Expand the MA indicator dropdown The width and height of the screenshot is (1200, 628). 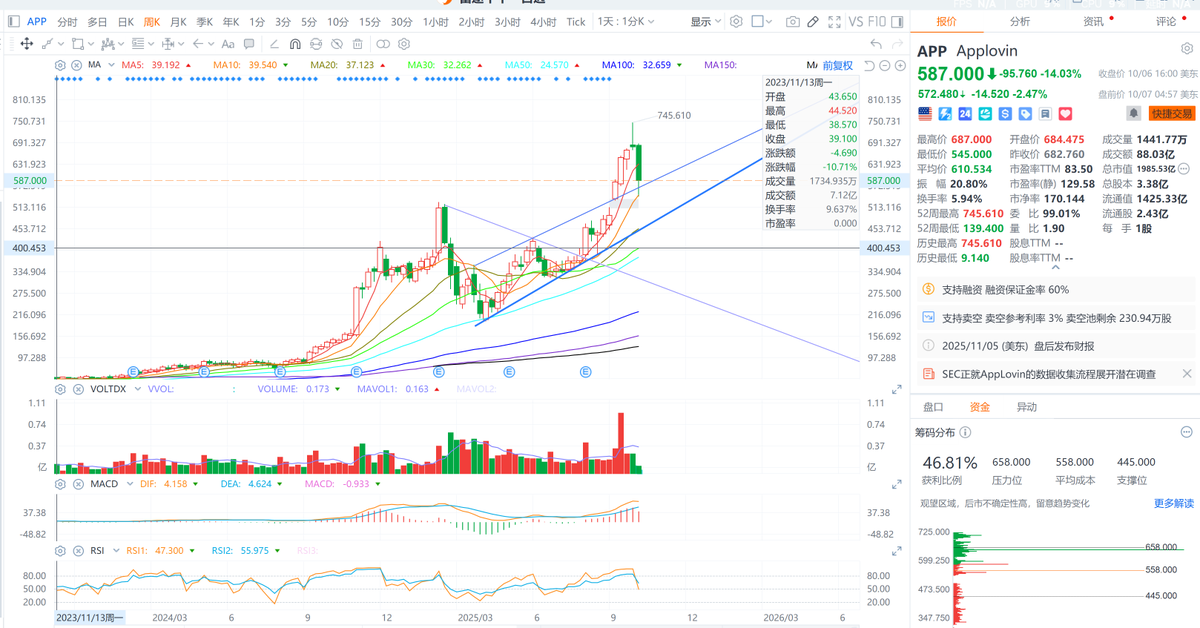[x=111, y=65]
